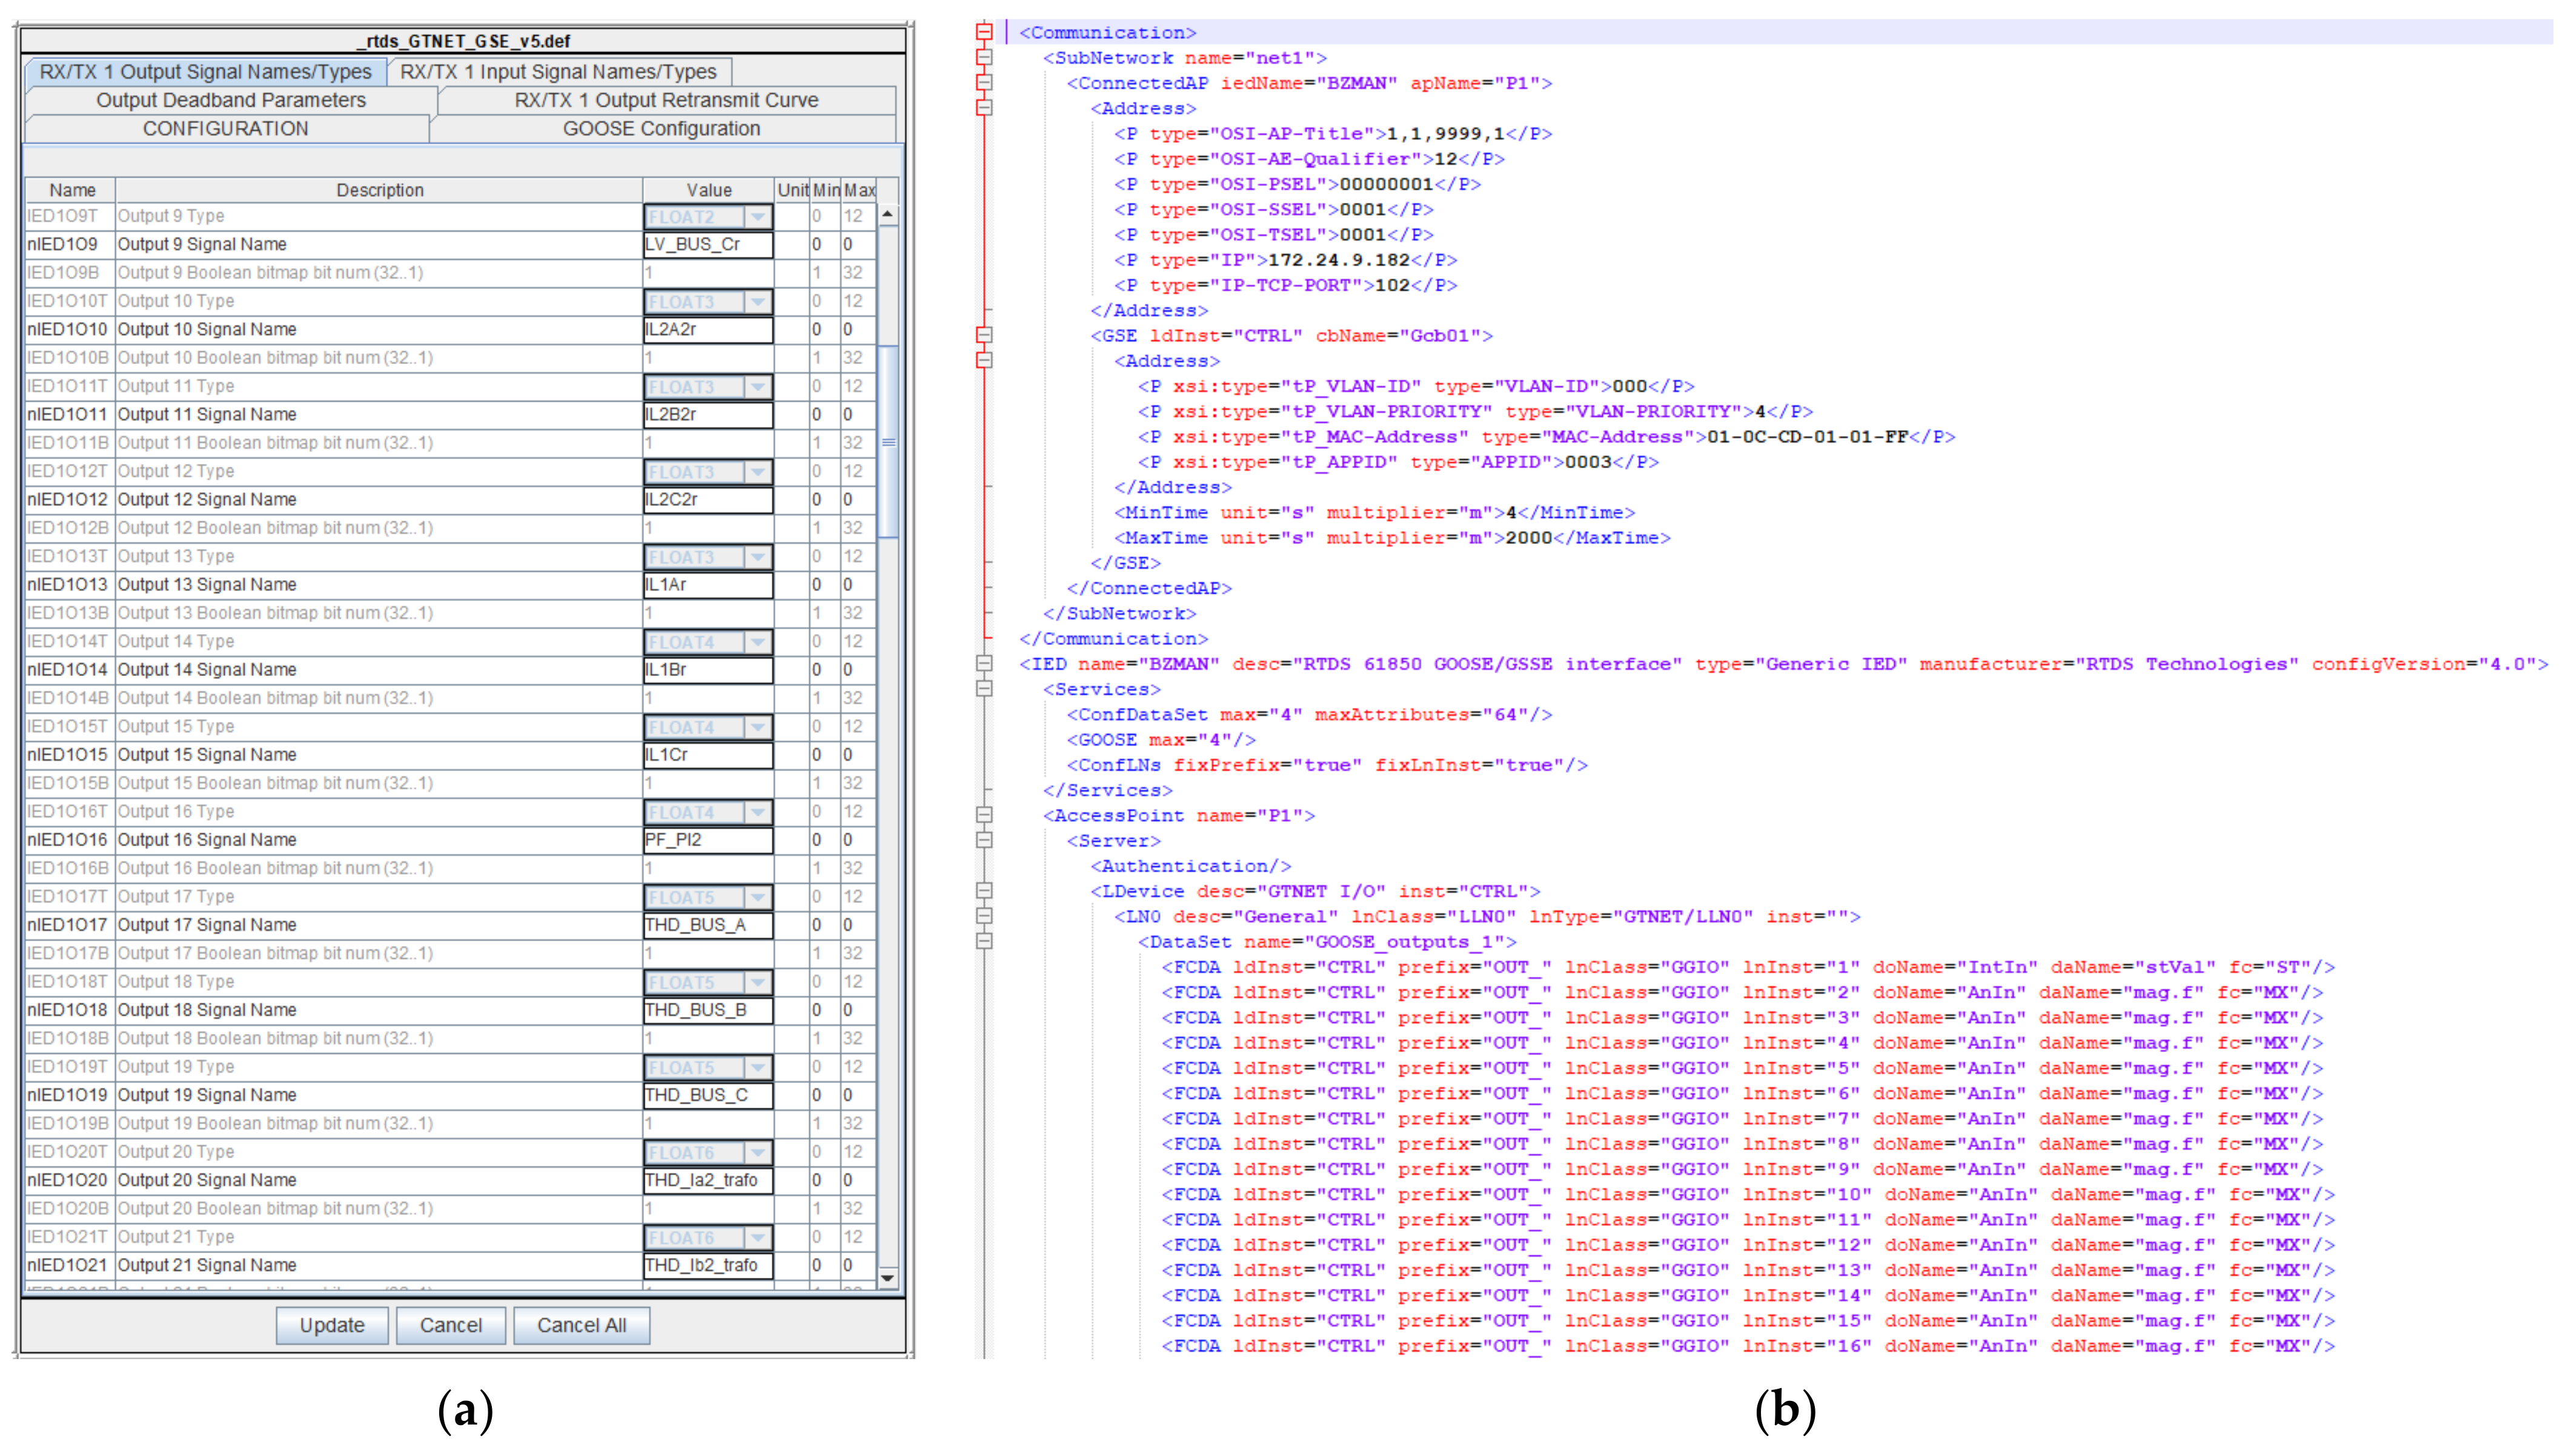
Task: Collapse the Communication XML node
Action: click(x=984, y=32)
